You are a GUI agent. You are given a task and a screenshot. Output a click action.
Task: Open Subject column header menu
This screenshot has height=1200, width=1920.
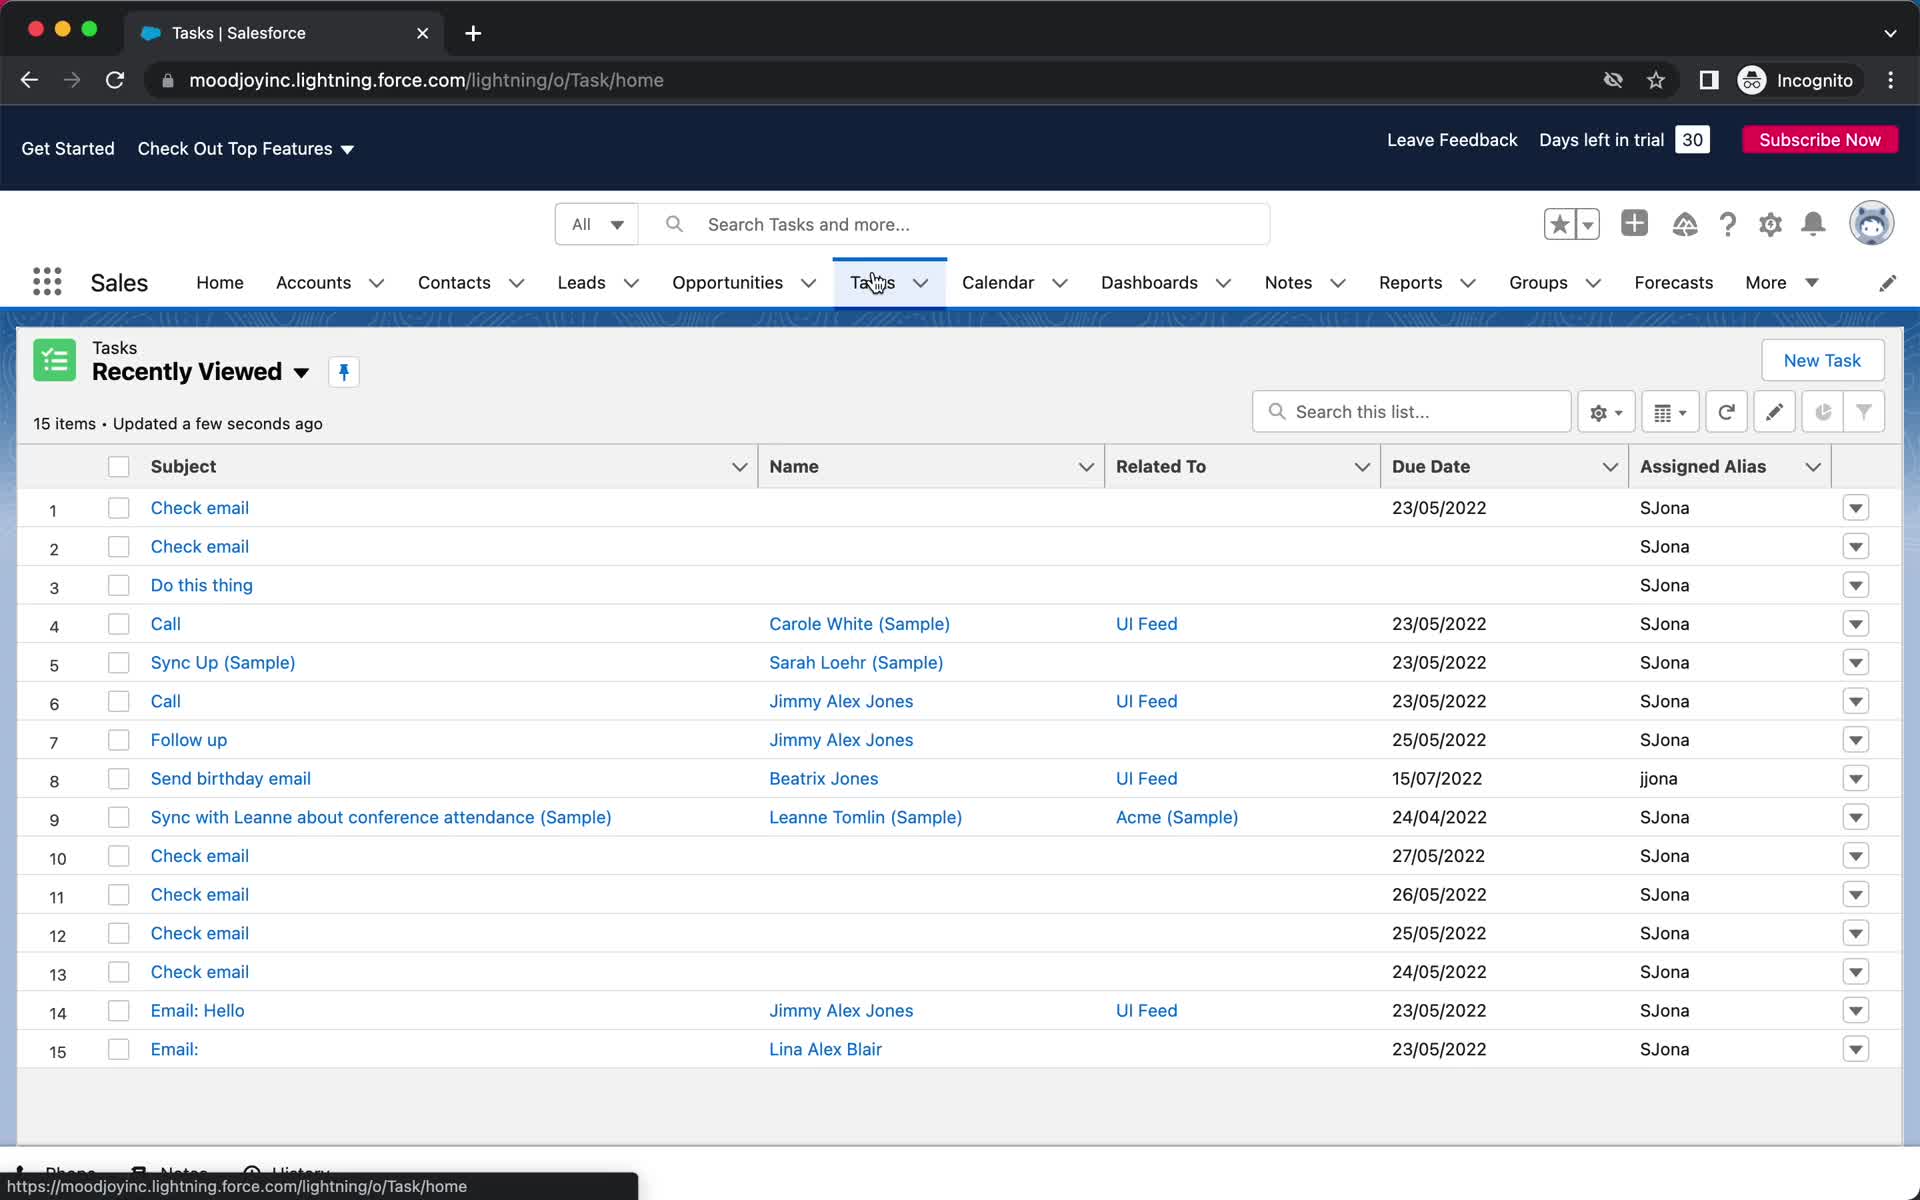tap(739, 467)
